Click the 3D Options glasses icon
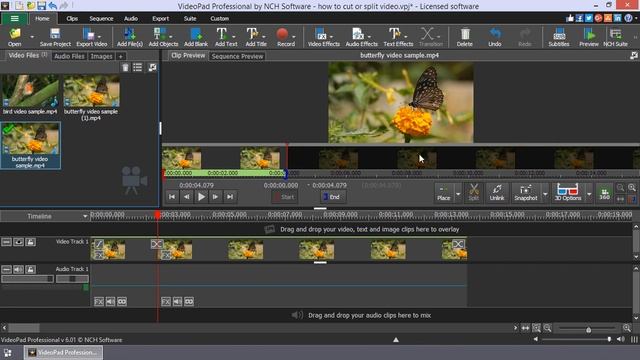640x360 pixels. [x=567, y=192]
